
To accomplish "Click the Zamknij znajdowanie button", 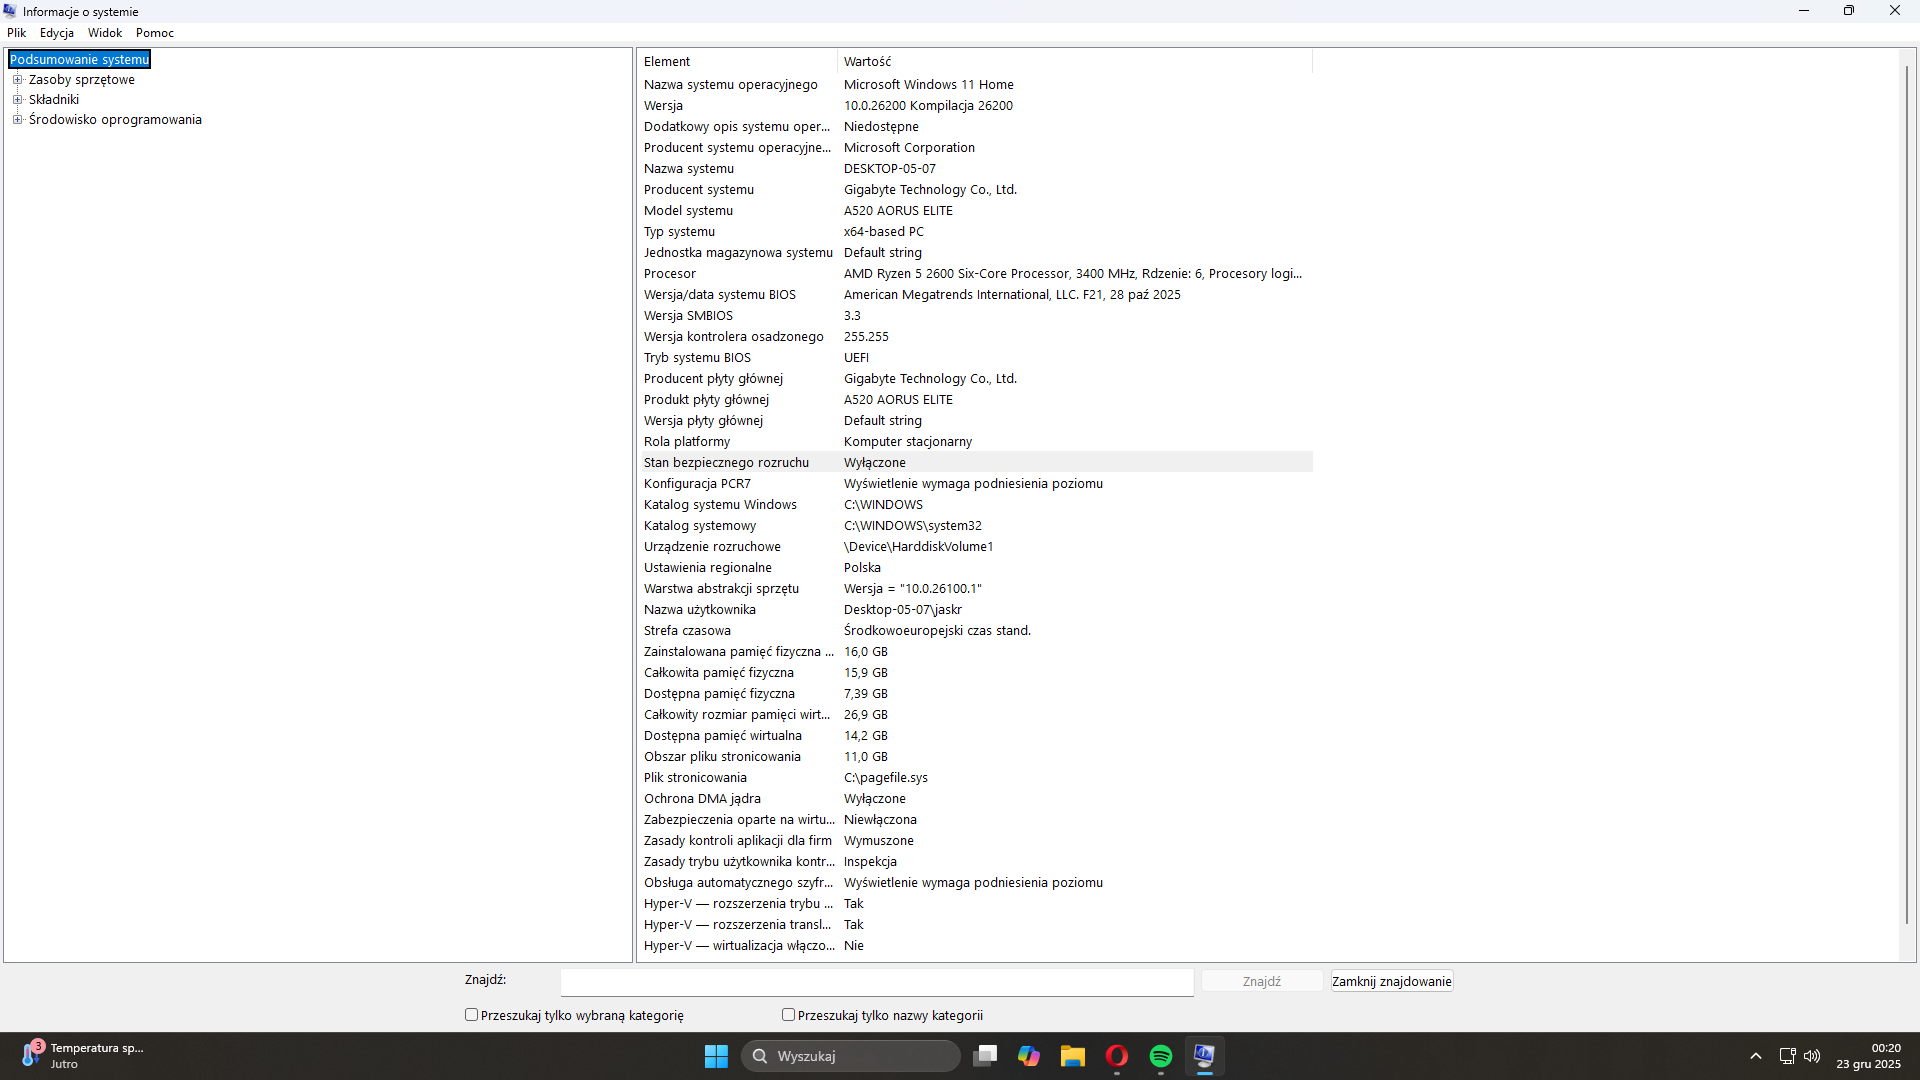I will pyautogui.click(x=1392, y=982).
